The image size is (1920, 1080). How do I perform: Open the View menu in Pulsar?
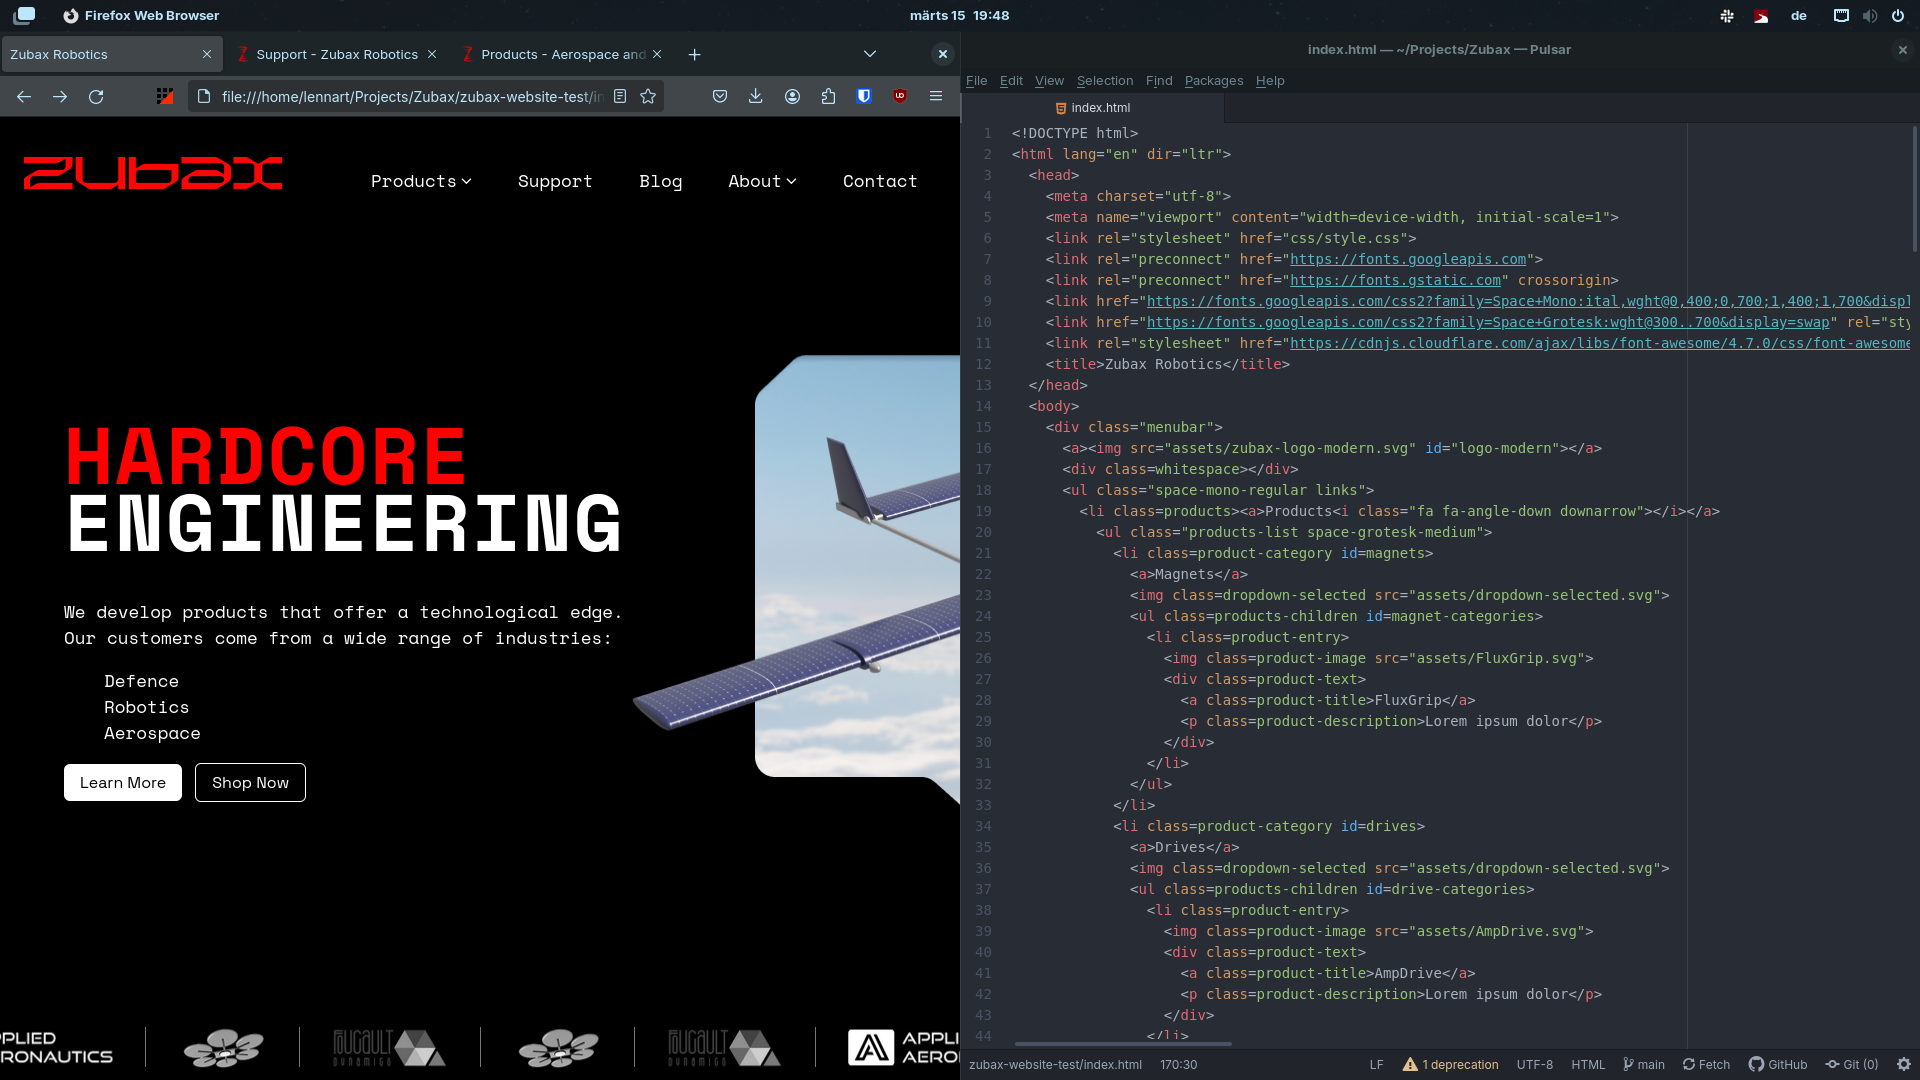click(1049, 81)
